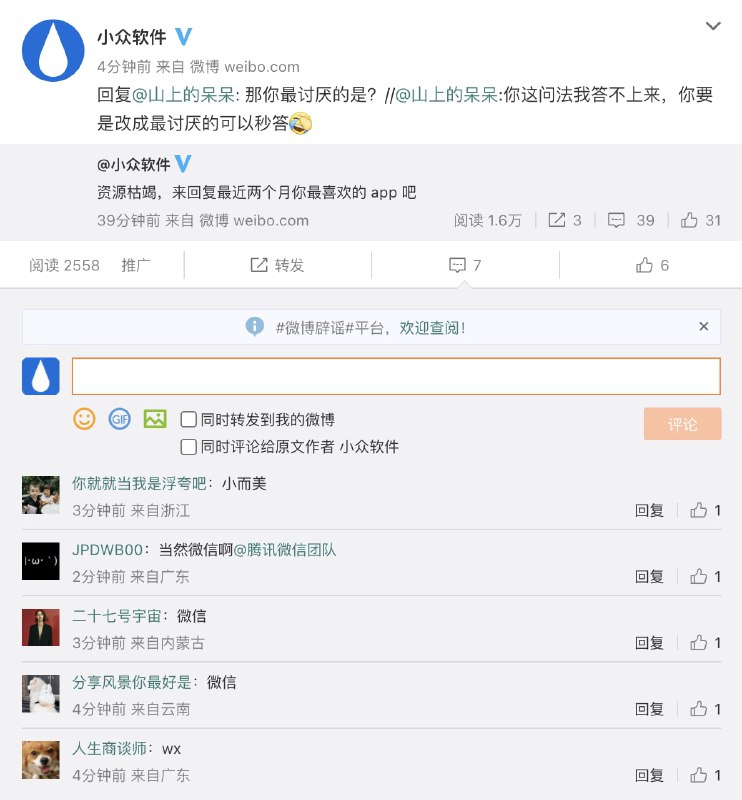Reply to JPDWB00's comment

click(649, 577)
